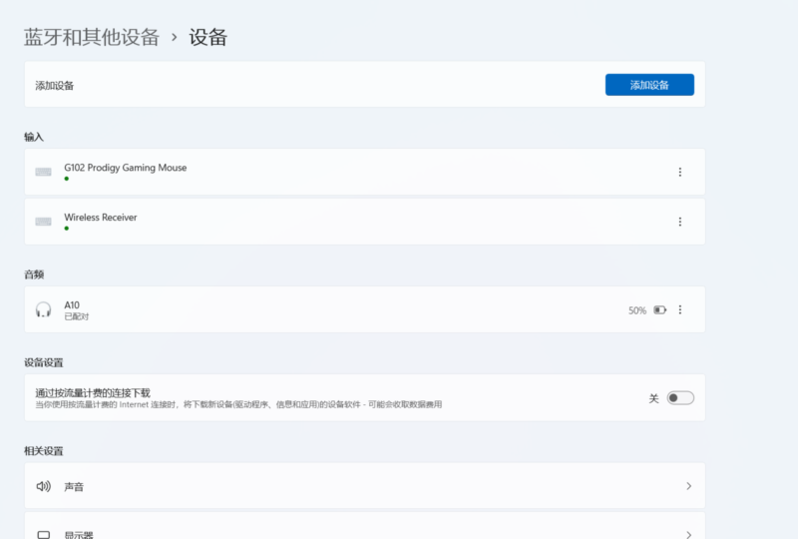The height and width of the screenshot is (539, 798).
Task: Click the A10 battery level icon
Action: click(660, 310)
